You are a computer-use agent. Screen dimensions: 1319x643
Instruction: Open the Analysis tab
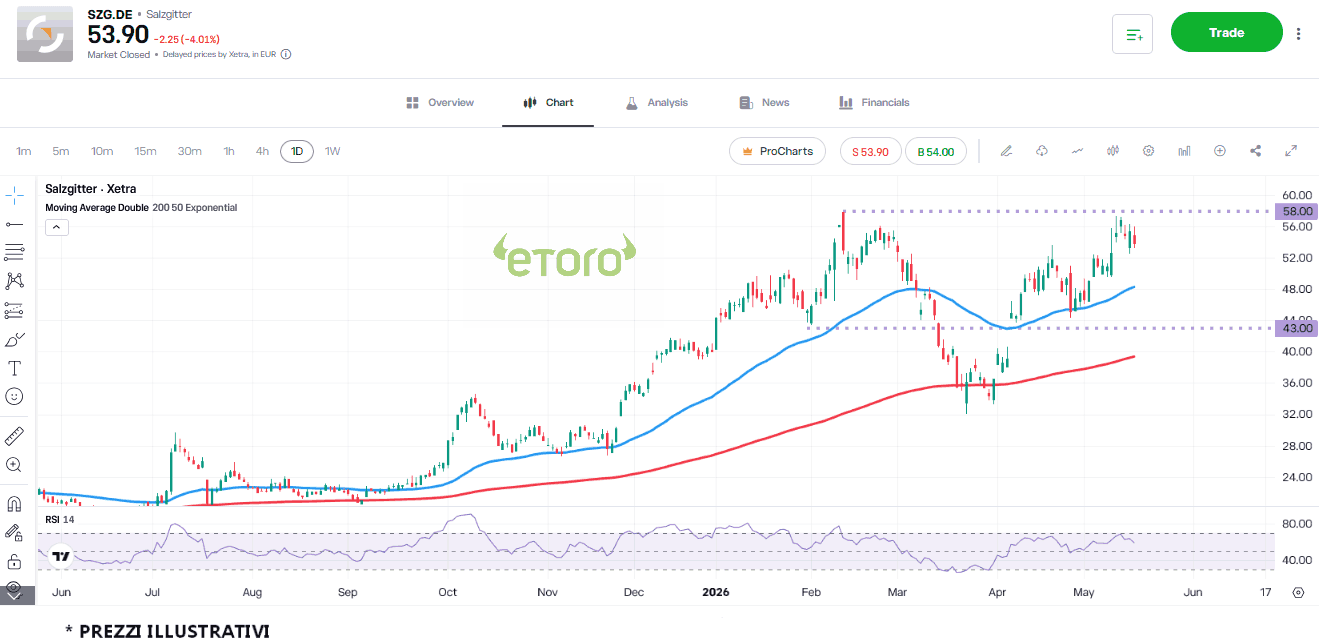(x=656, y=103)
